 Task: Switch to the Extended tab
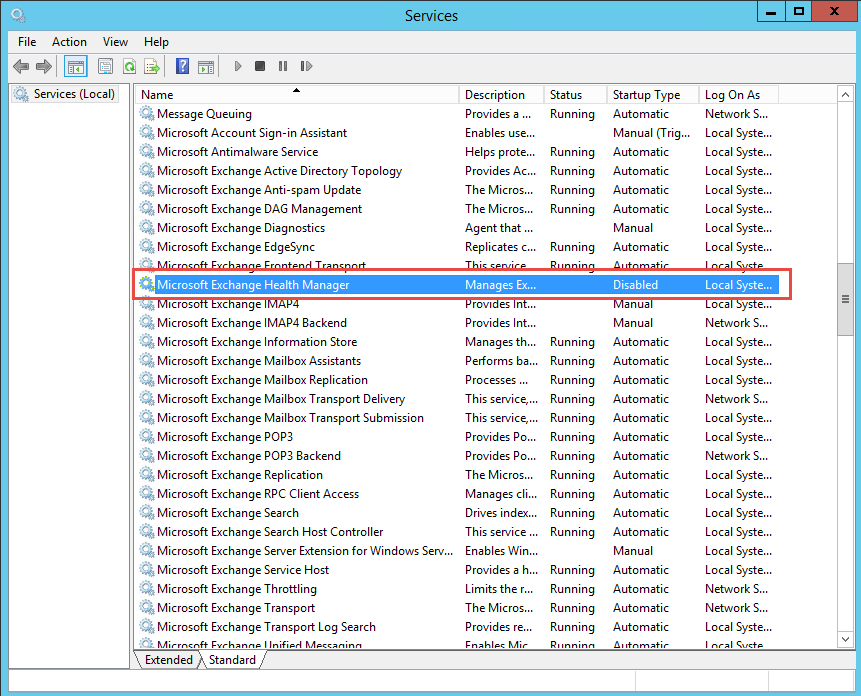[169, 660]
